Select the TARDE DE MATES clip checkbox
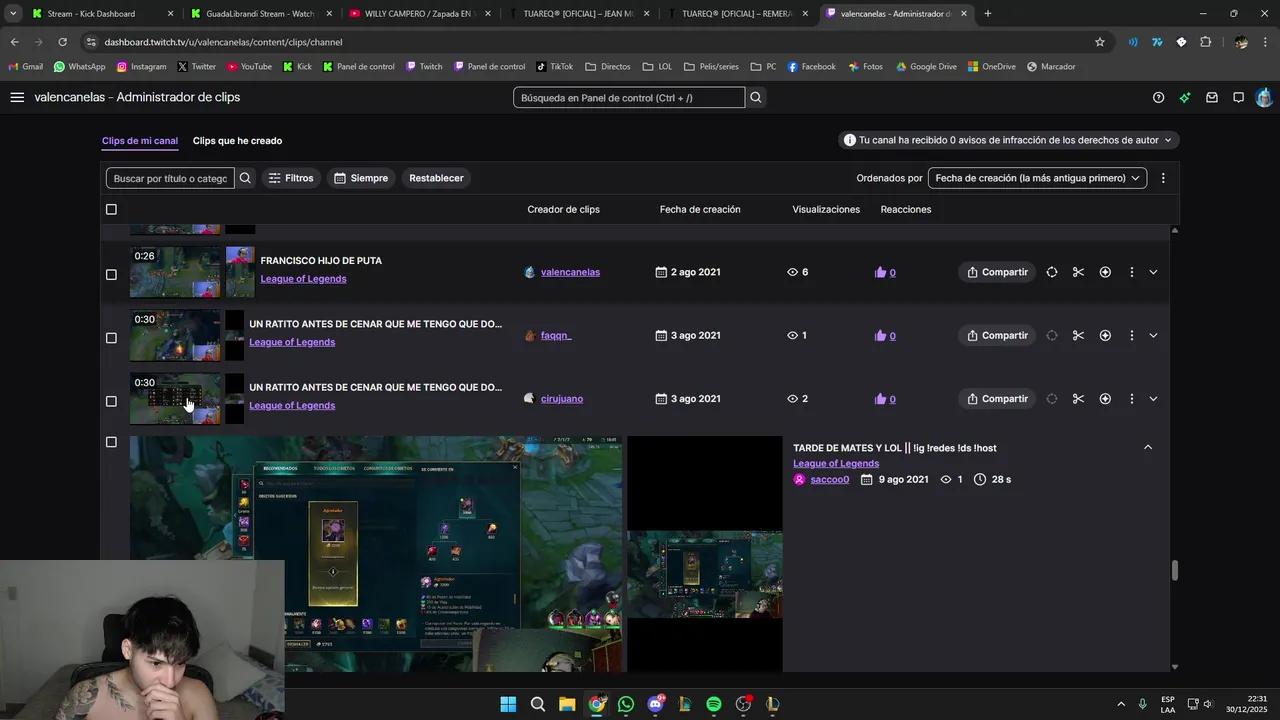 coord(111,442)
